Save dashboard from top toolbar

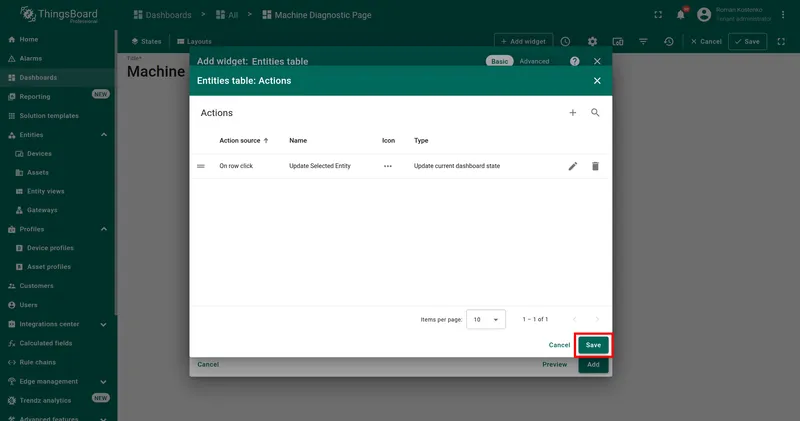click(747, 41)
